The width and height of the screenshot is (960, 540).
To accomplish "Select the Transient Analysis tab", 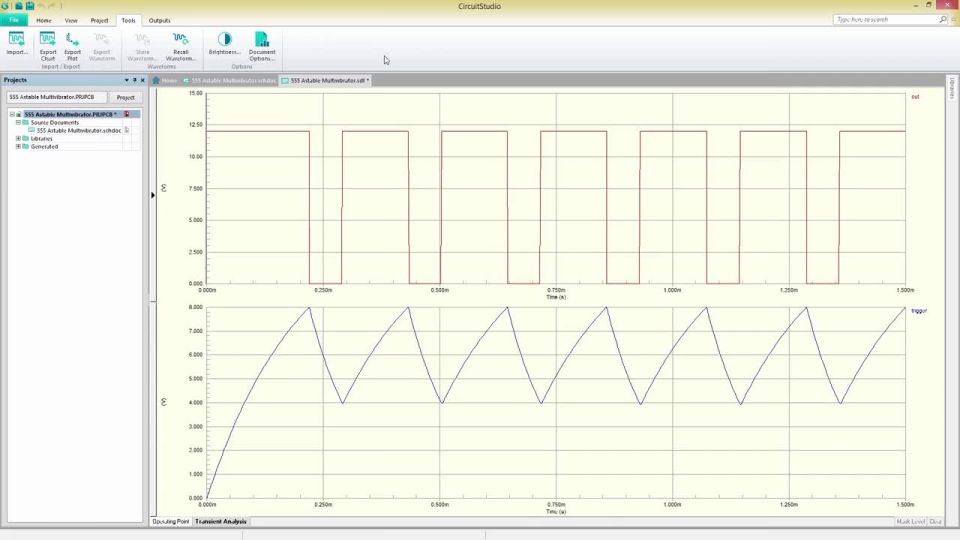I will [220, 522].
